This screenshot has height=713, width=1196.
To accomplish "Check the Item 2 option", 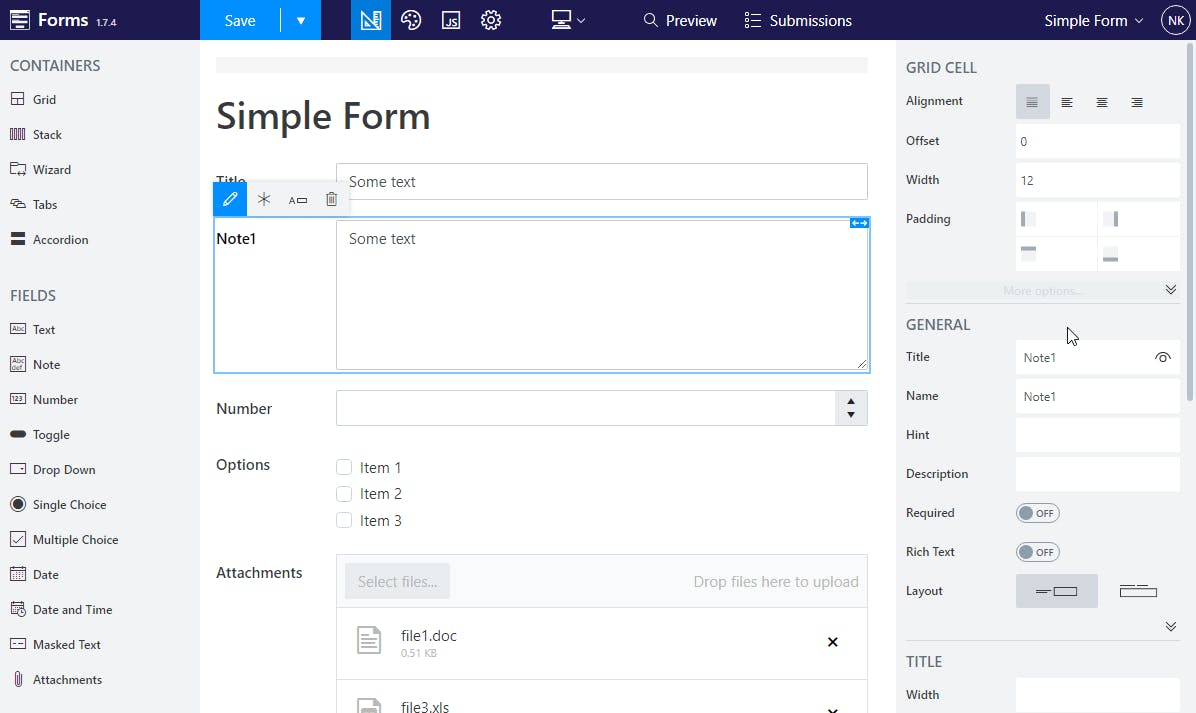I will click(342, 493).
